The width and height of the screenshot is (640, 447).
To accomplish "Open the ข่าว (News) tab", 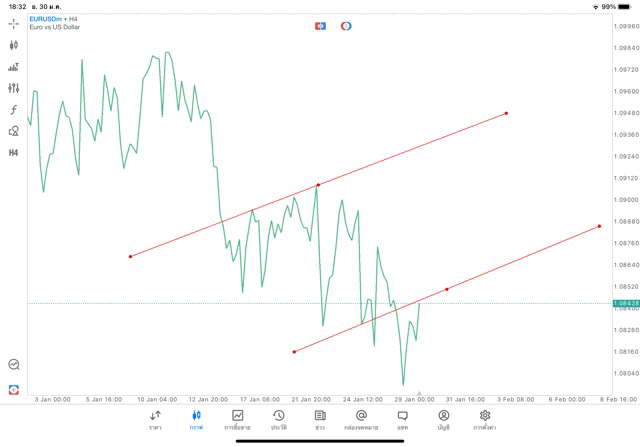I will click(319, 419).
